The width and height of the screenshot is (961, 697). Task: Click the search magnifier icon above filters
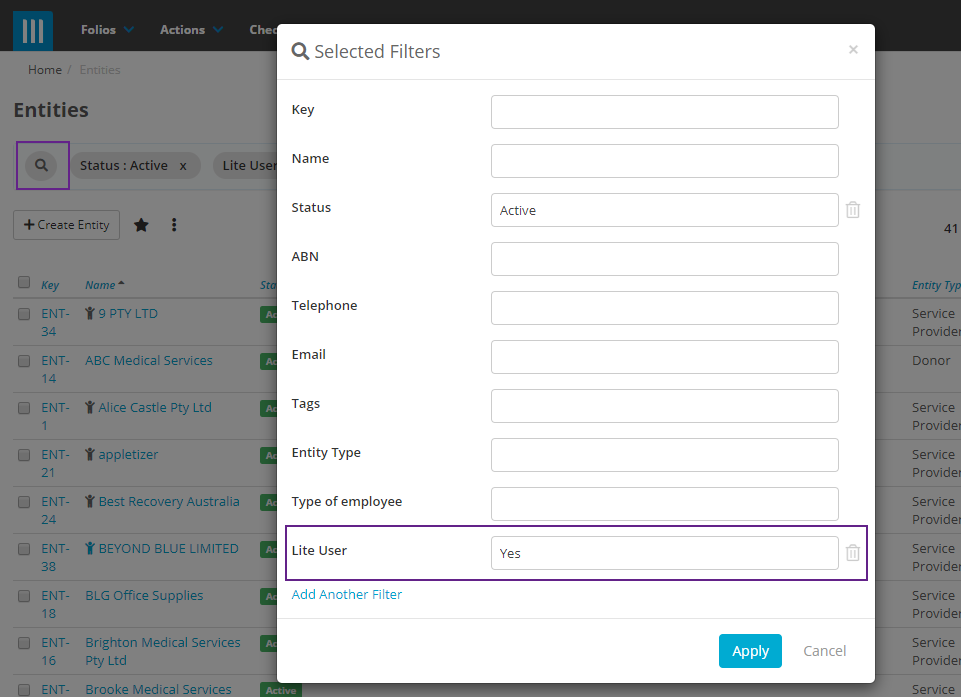42,164
